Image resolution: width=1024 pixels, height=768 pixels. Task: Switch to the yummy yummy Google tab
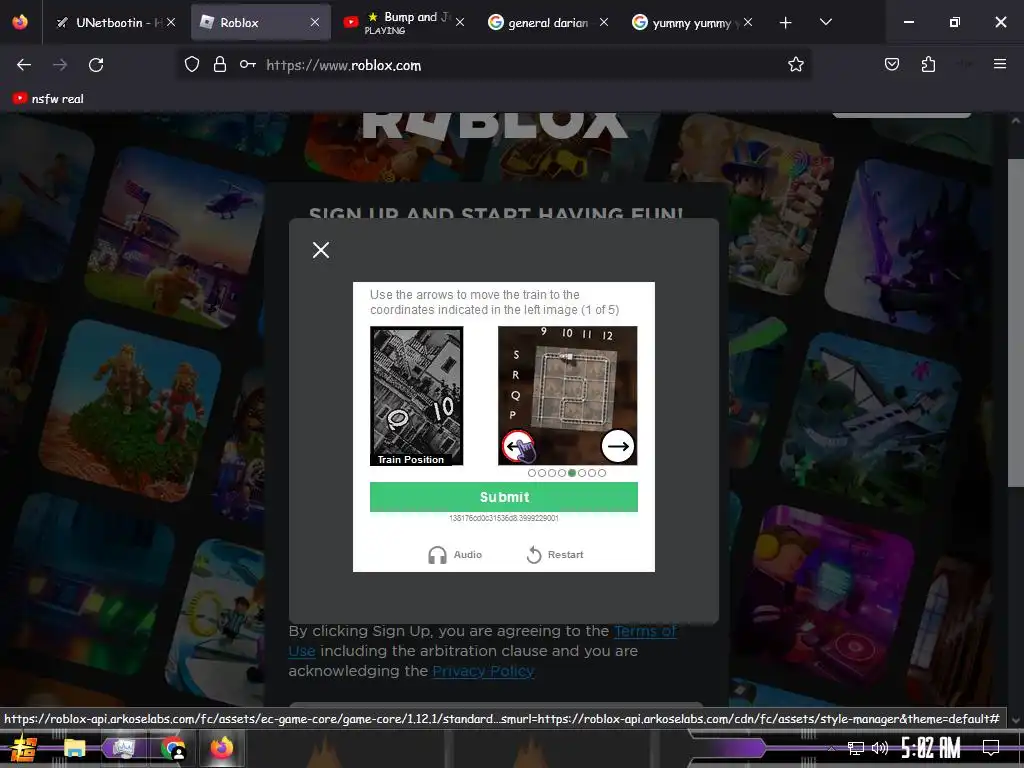pyautogui.click(x=691, y=22)
